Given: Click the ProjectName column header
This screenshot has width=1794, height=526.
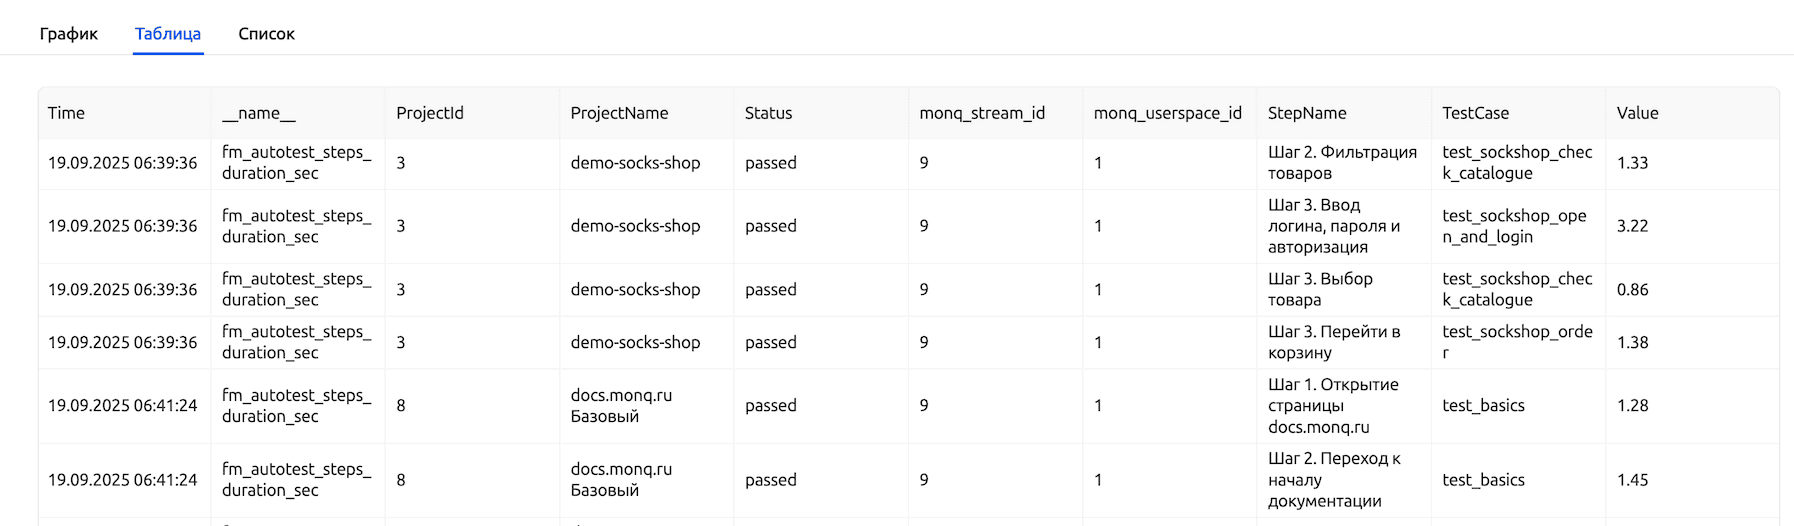Looking at the screenshot, I should click(x=619, y=113).
